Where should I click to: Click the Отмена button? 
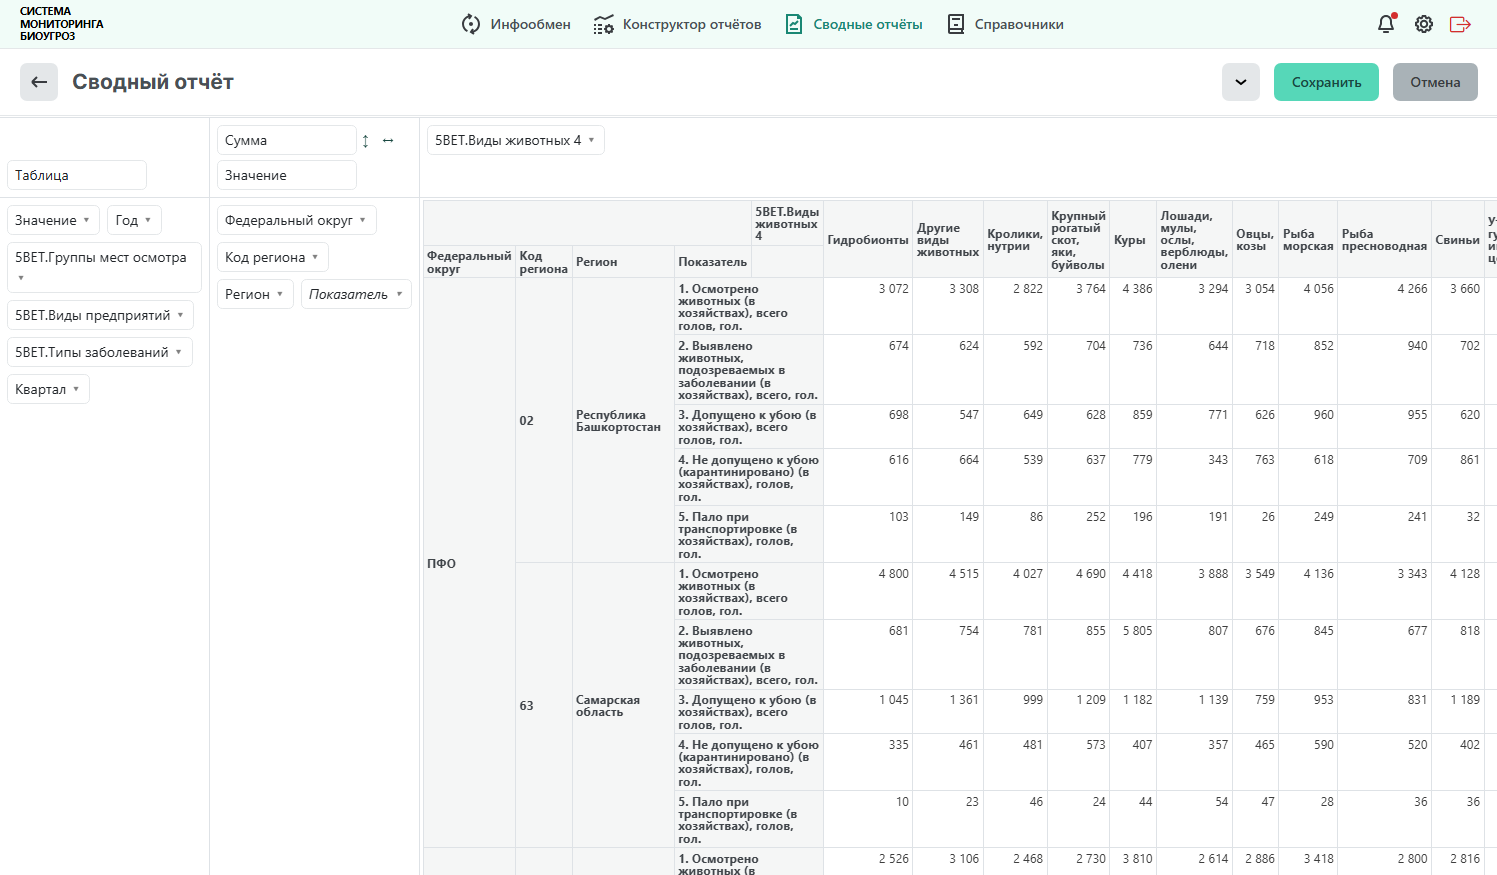[1435, 82]
